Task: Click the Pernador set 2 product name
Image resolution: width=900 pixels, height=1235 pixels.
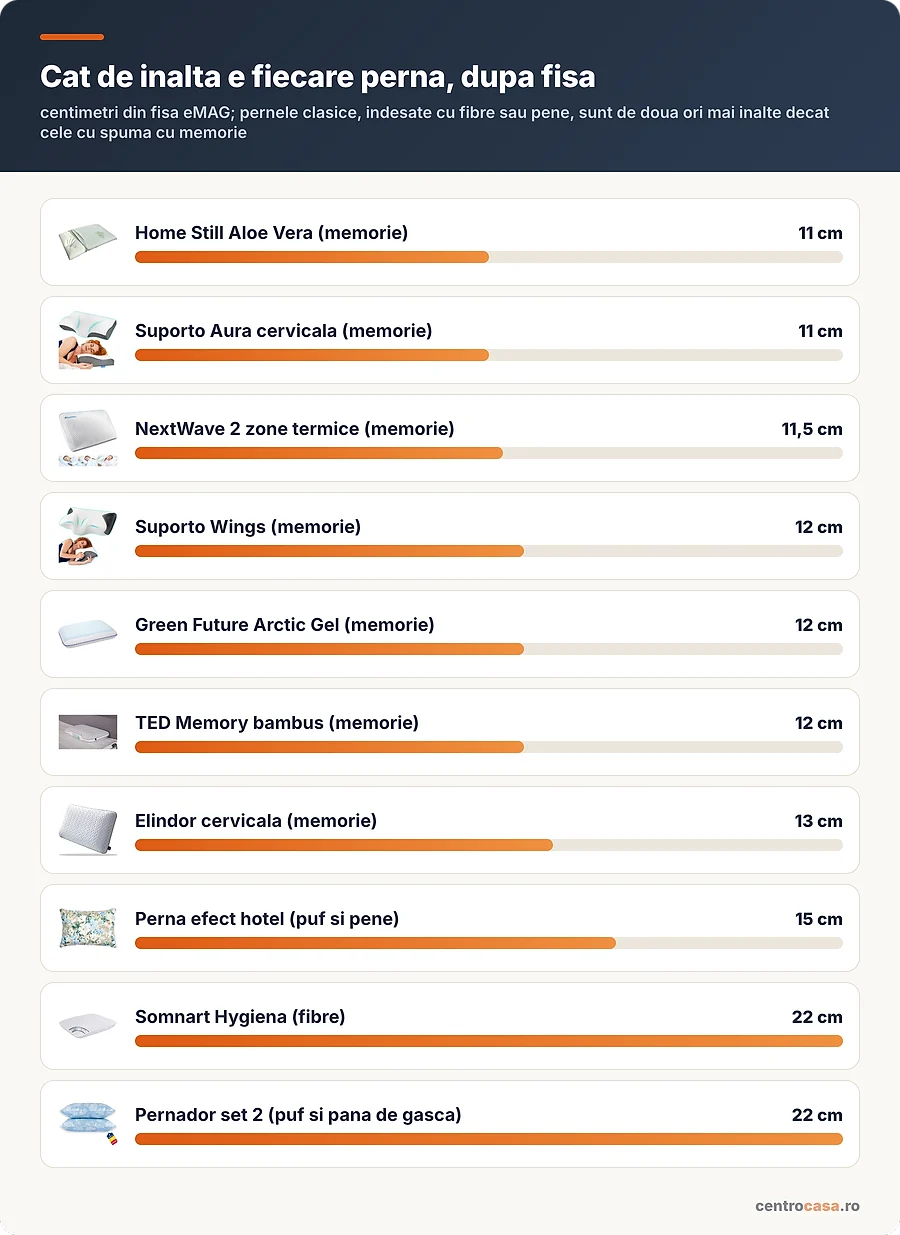Action: [x=298, y=1115]
